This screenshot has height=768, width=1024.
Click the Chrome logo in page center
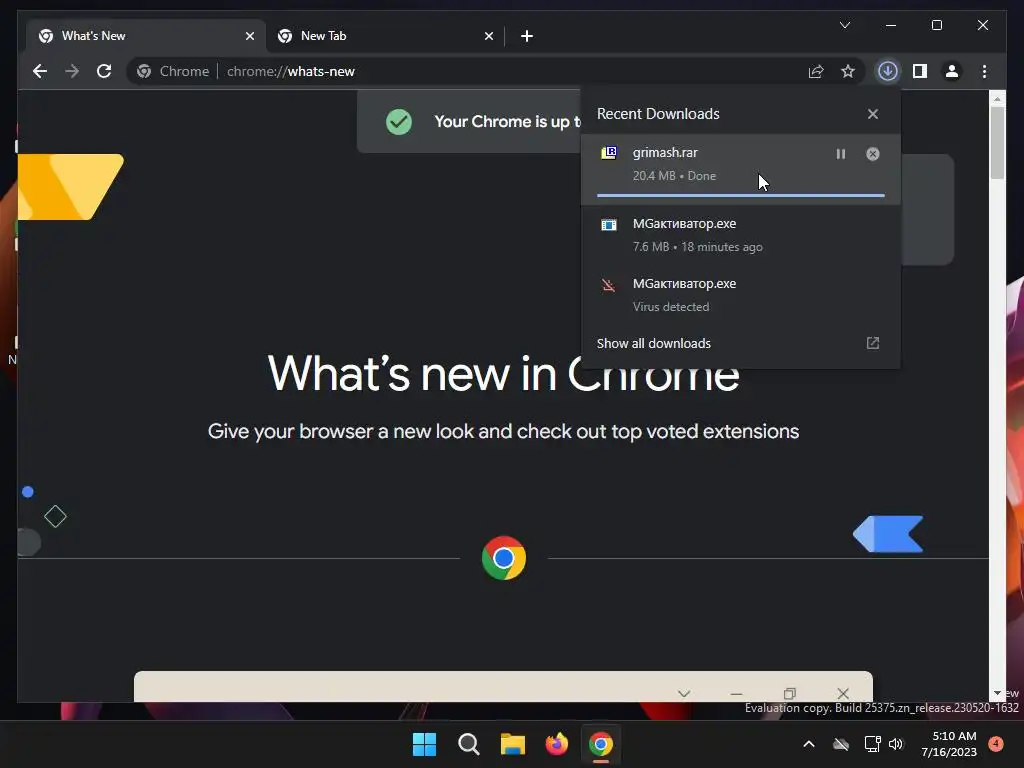tap(504, 558)
